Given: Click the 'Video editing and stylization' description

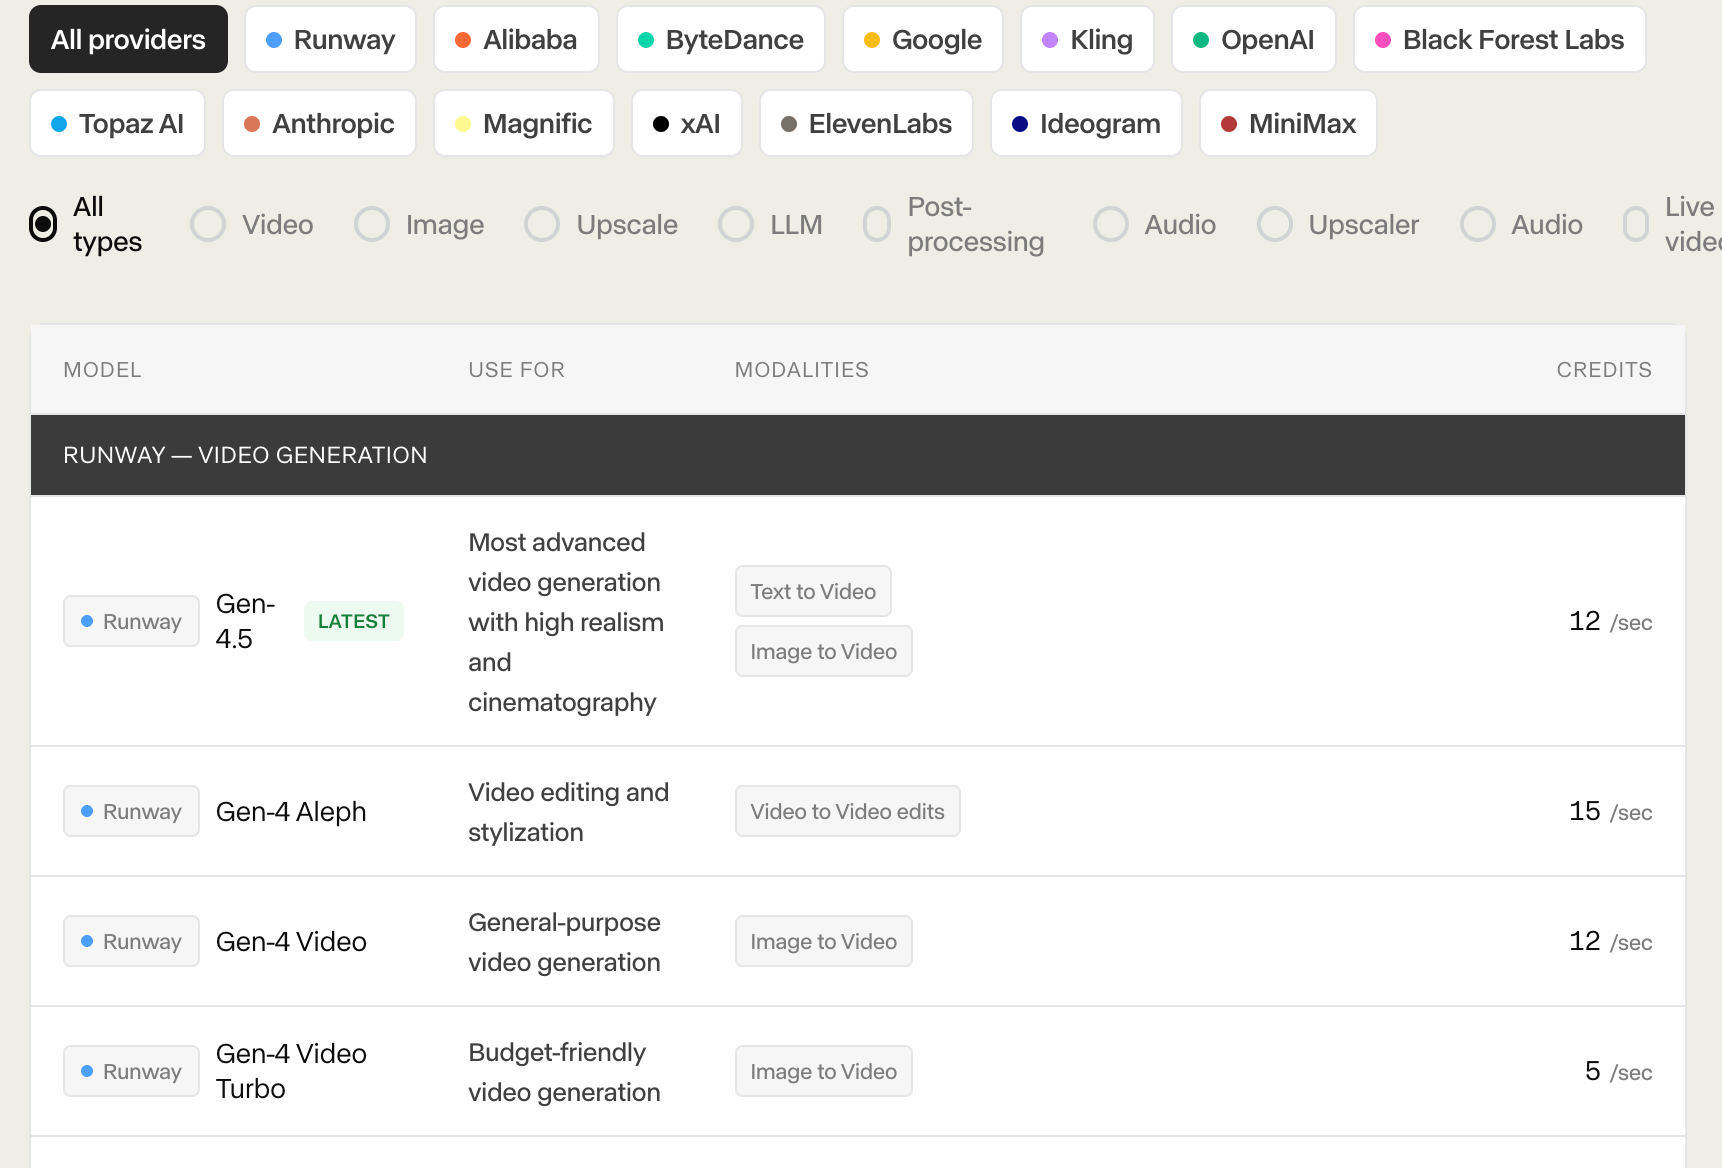Looking at the screenshot, I should tap(568, 812).
